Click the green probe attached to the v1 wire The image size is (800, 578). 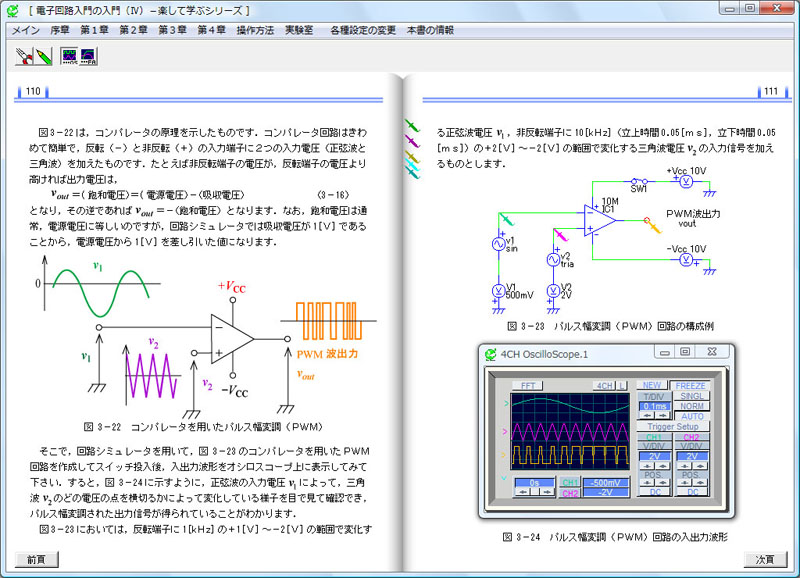tap(507, 219)
